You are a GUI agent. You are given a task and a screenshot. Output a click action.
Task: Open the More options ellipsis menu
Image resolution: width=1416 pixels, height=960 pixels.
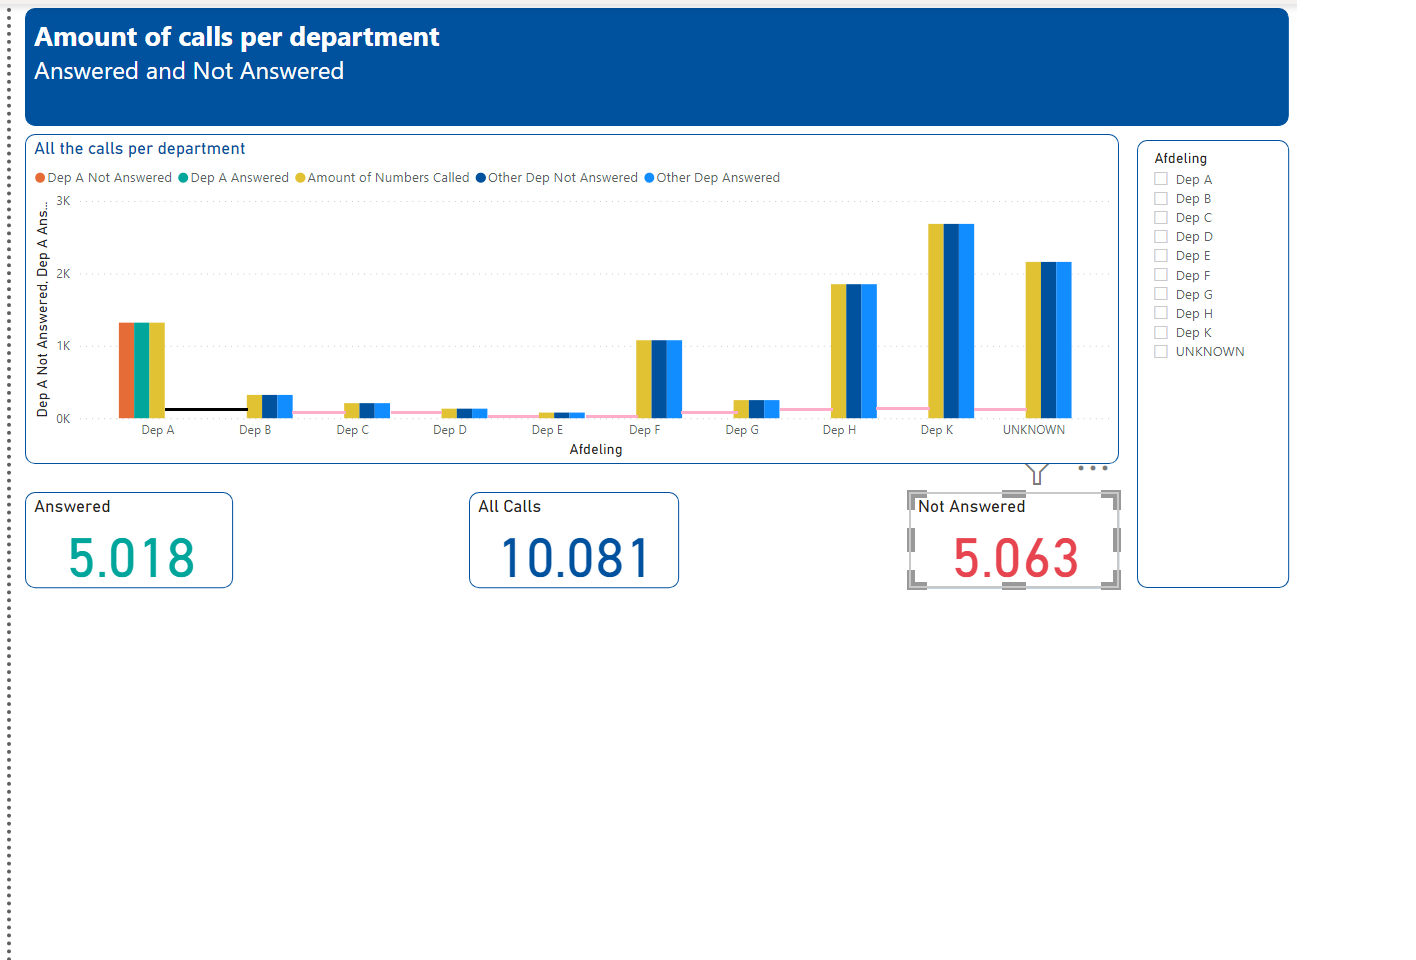pos(1093,468)
